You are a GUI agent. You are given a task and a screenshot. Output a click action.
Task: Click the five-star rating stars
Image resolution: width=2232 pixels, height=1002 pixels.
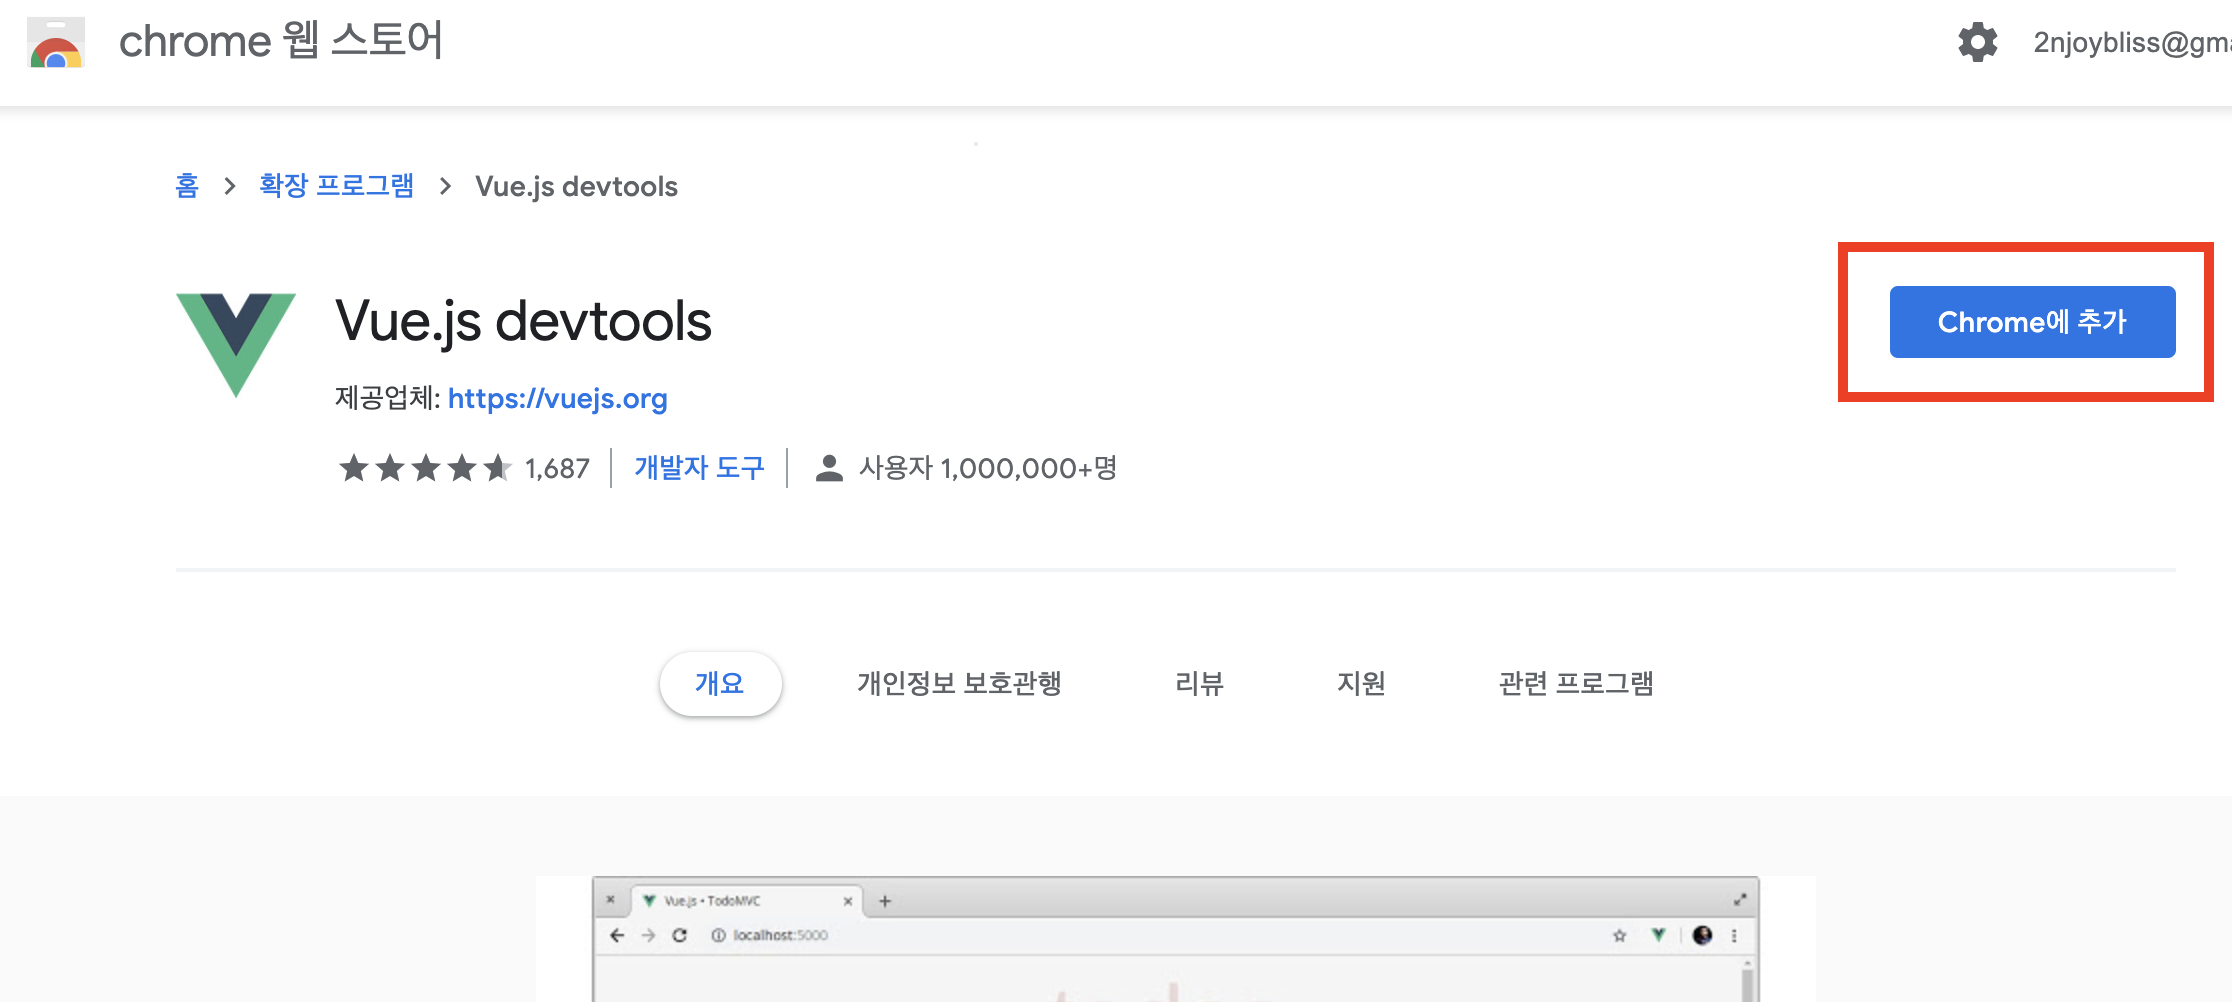pos(425,468)
